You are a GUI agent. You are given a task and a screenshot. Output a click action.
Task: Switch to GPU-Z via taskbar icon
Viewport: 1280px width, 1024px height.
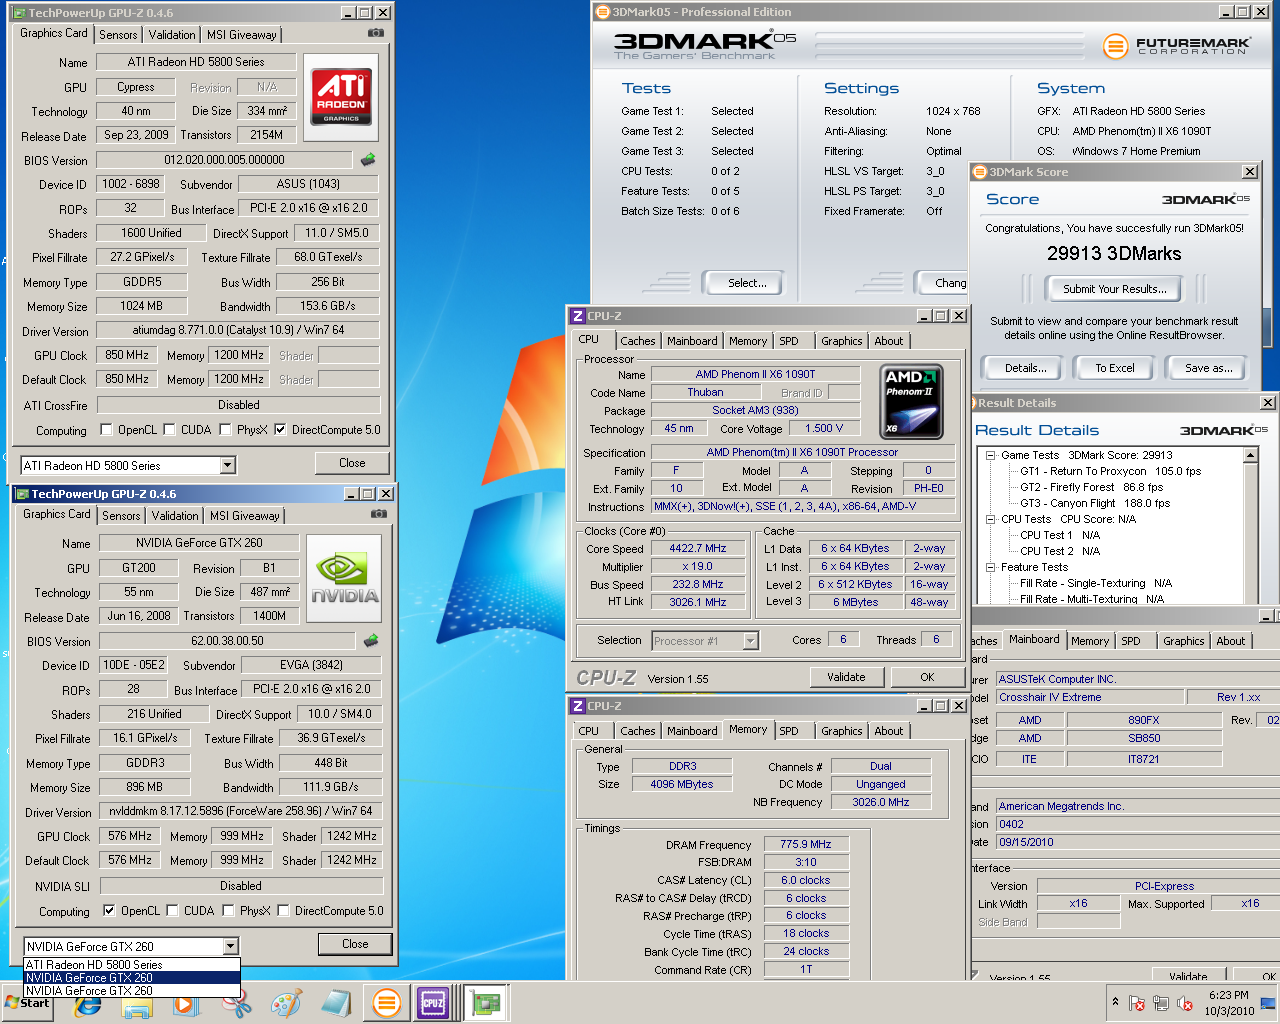tap(486, 1003)
